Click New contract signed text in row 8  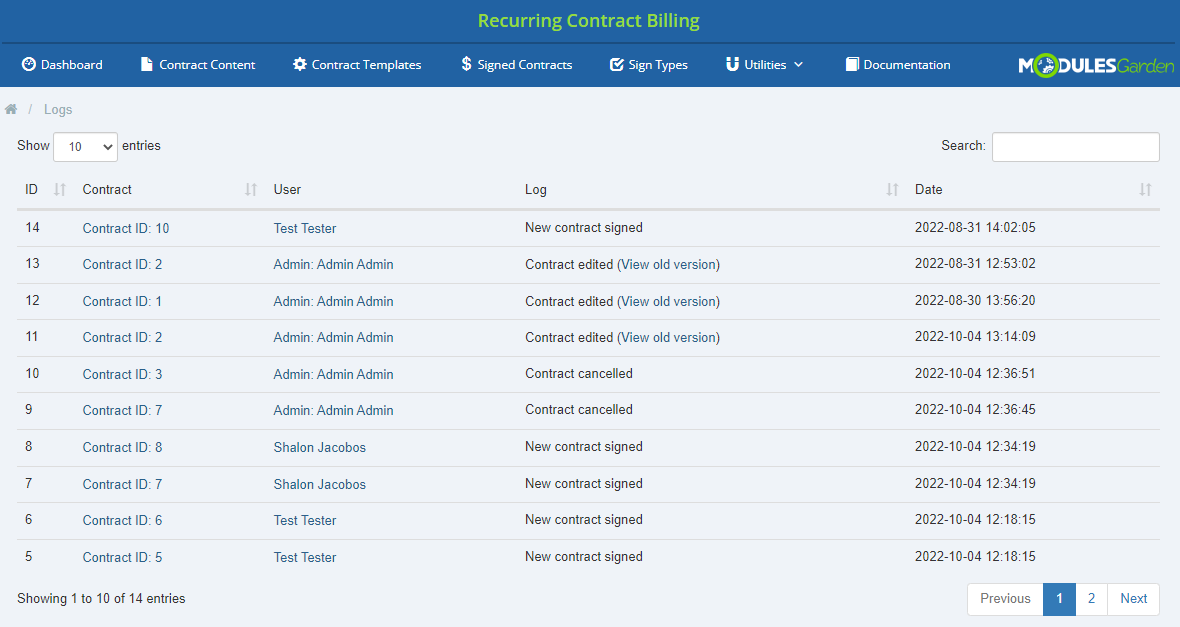[x=584, y=446]
